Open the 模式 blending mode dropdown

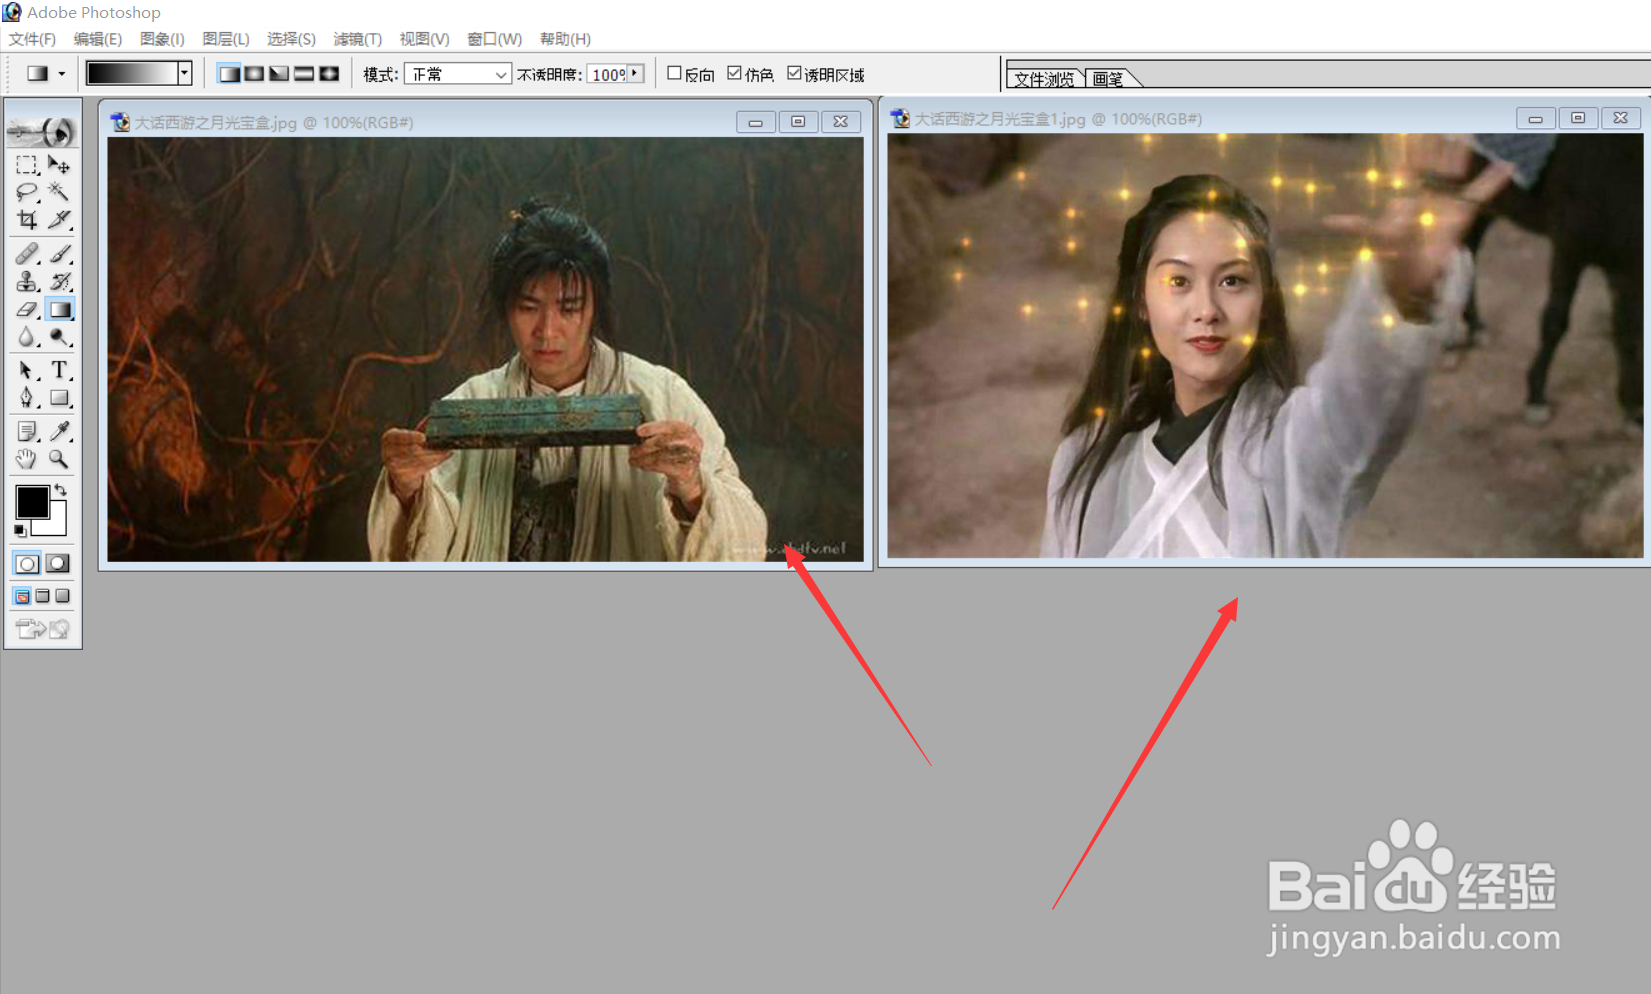click(458, 74)
